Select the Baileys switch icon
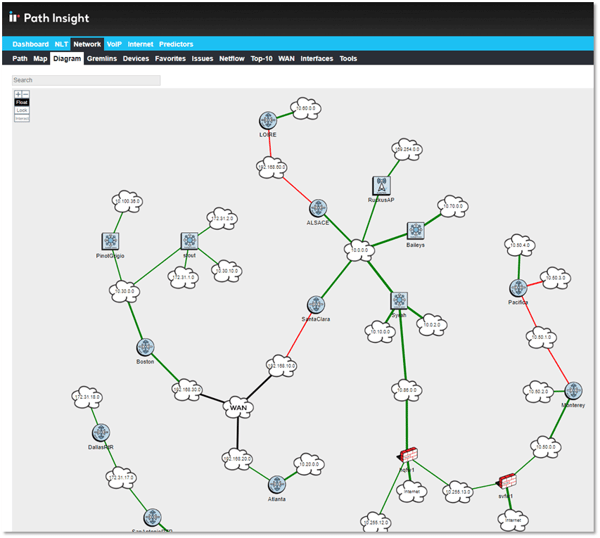Viewport: 600px width, 538px height. click(x=415, y=231)
